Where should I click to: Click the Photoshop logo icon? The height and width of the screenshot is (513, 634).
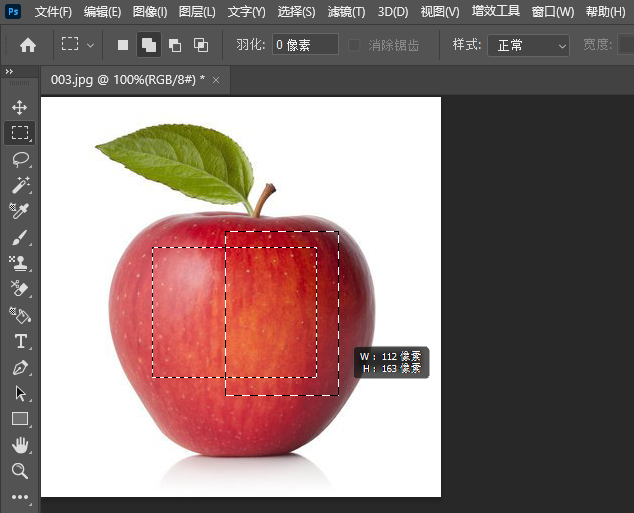(13, 11)
